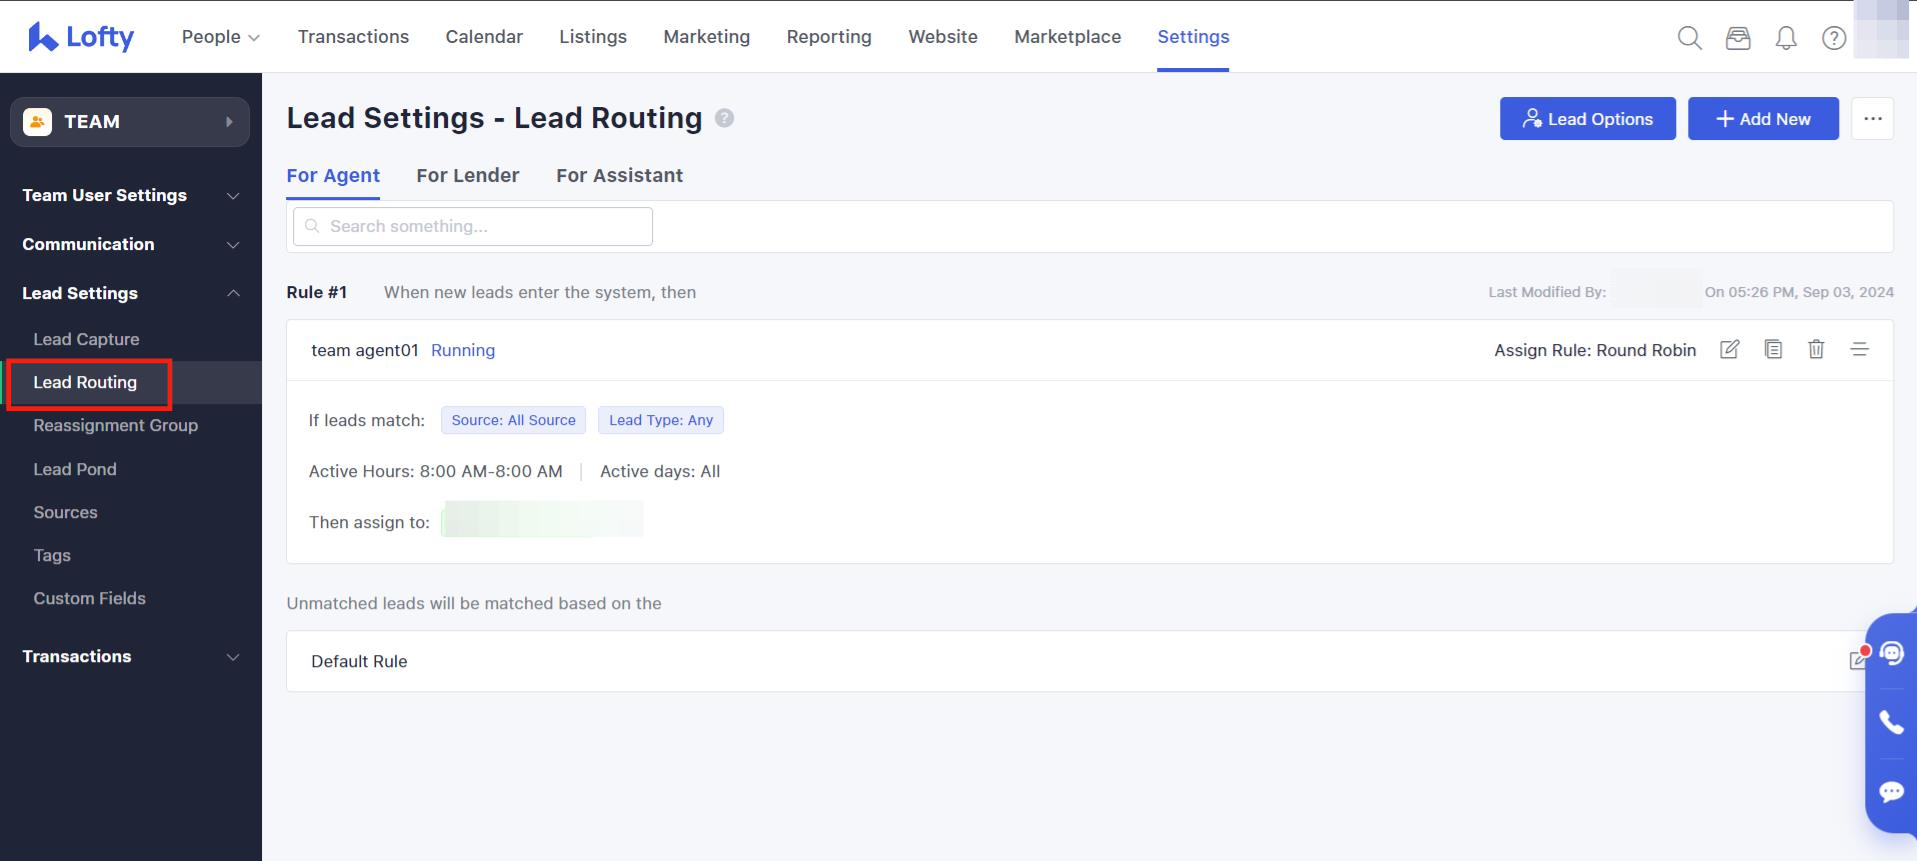This screenshot has width=1917, height=861.
Task: Switch to the For Lender tab
Action: tap(467, 175)
